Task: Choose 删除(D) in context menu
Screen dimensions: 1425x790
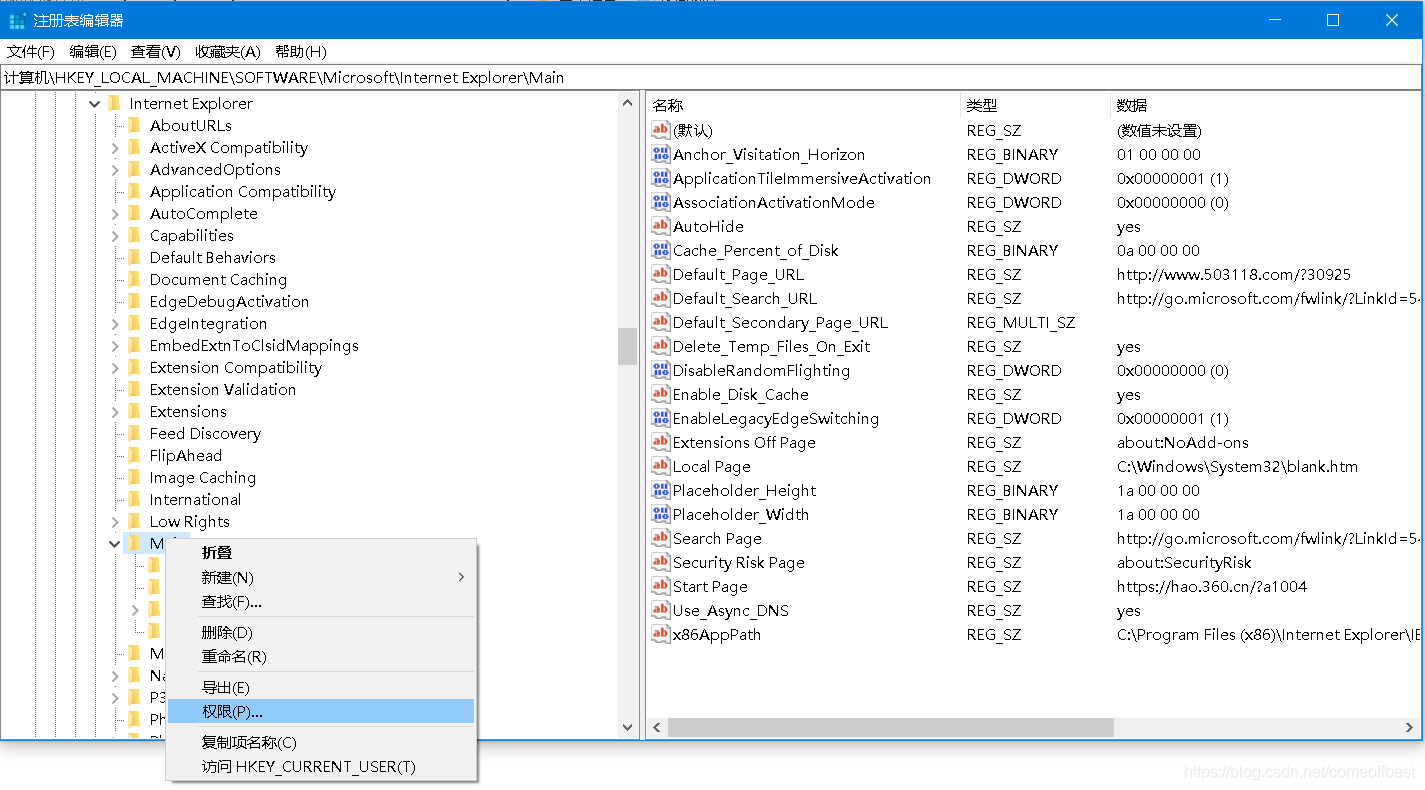Action: click(321, 632)
